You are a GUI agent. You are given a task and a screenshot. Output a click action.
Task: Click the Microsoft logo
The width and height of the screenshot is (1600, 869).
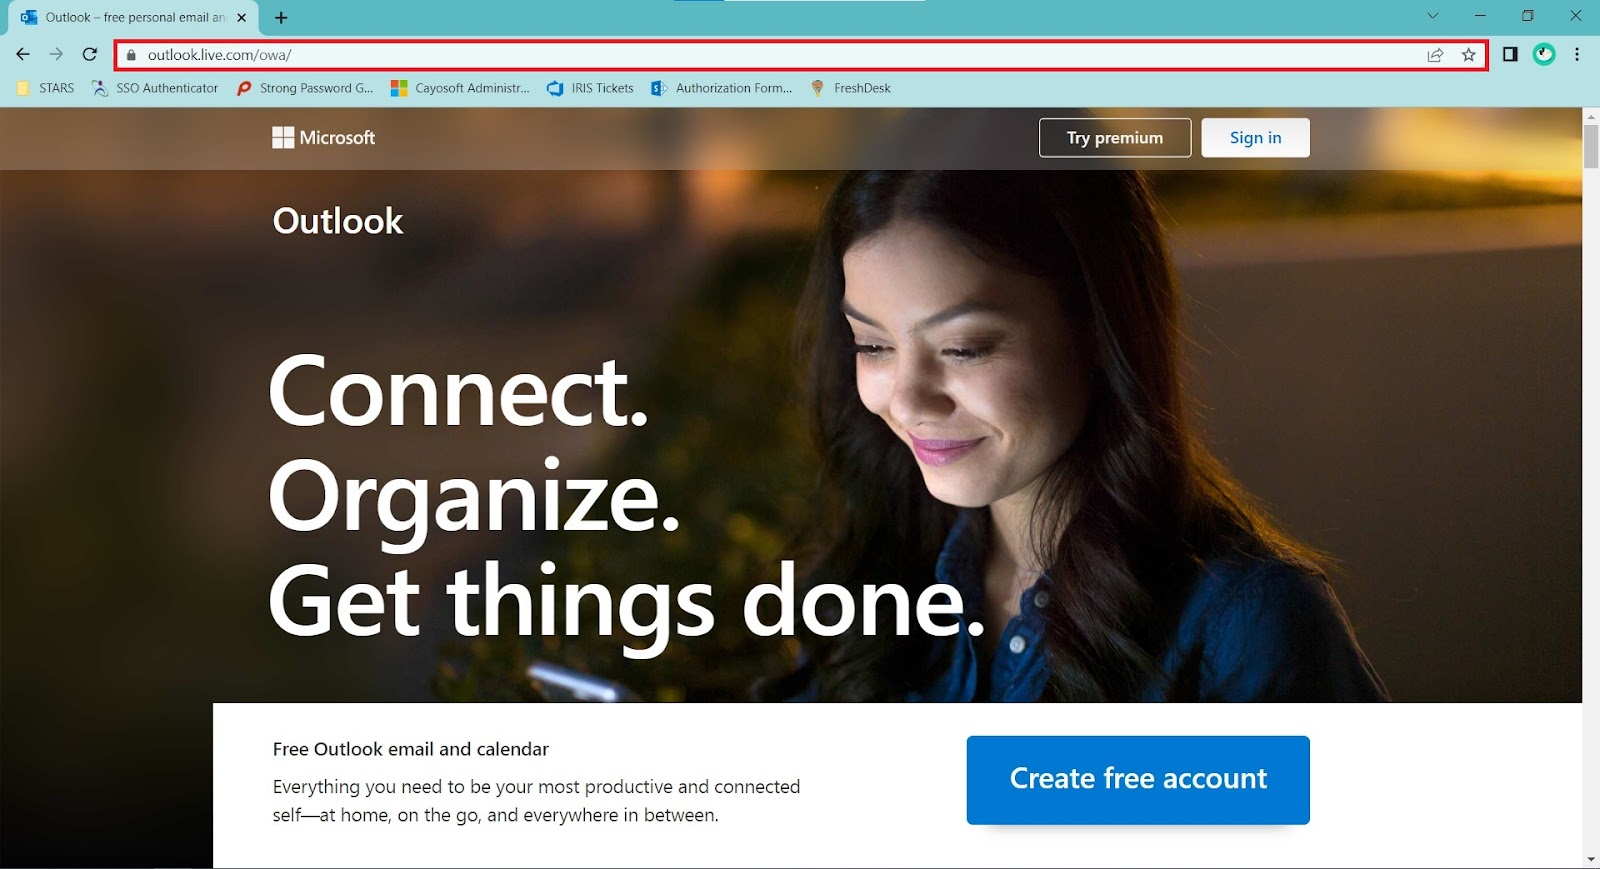[x=323, y=138]
